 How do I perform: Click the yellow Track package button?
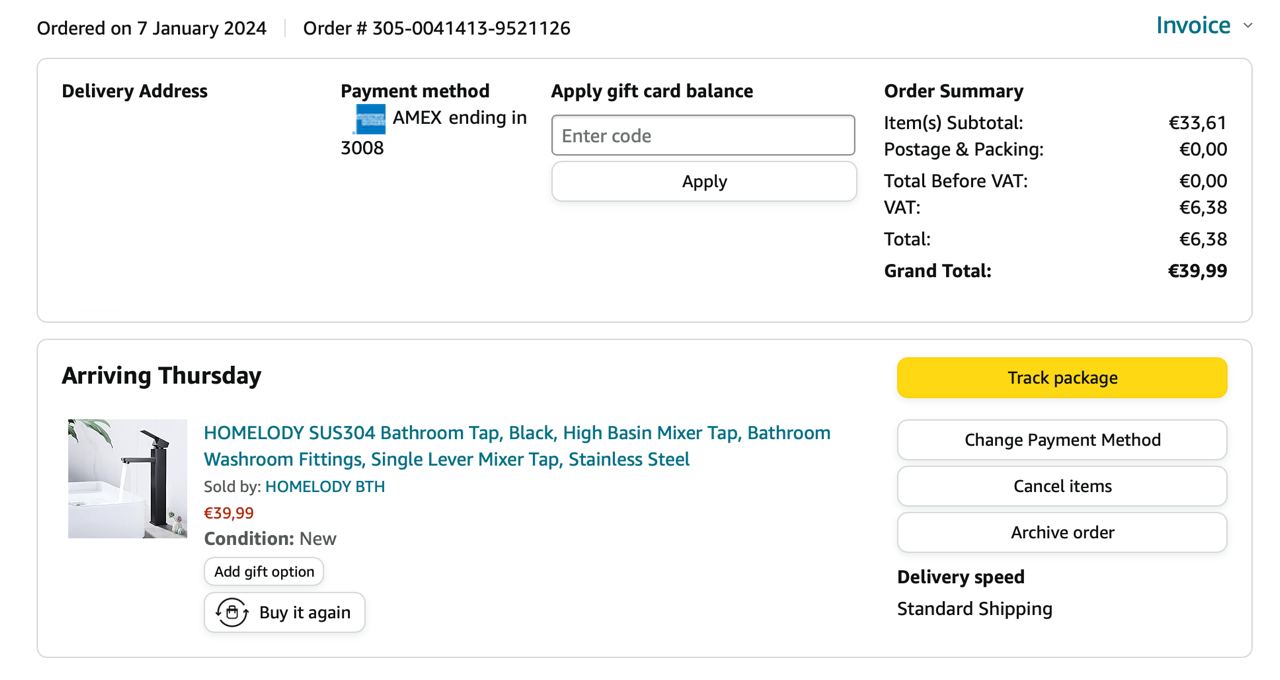click(1061, 378)
